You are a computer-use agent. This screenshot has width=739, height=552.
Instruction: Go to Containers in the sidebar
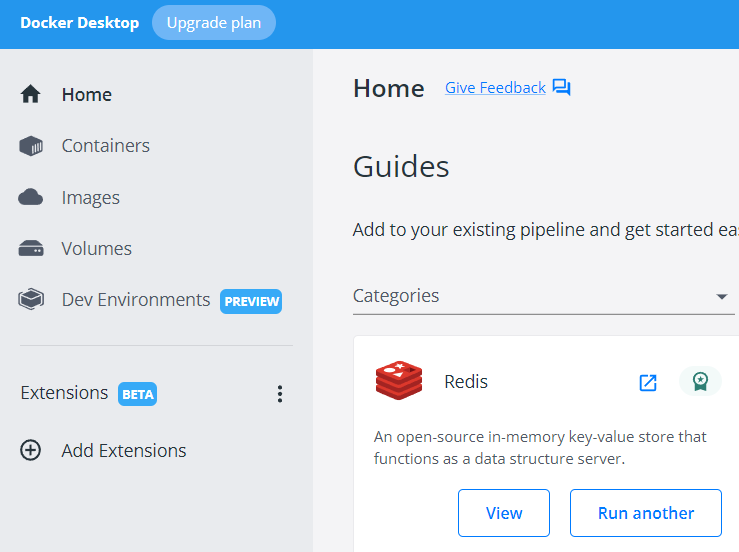point(105,146)
